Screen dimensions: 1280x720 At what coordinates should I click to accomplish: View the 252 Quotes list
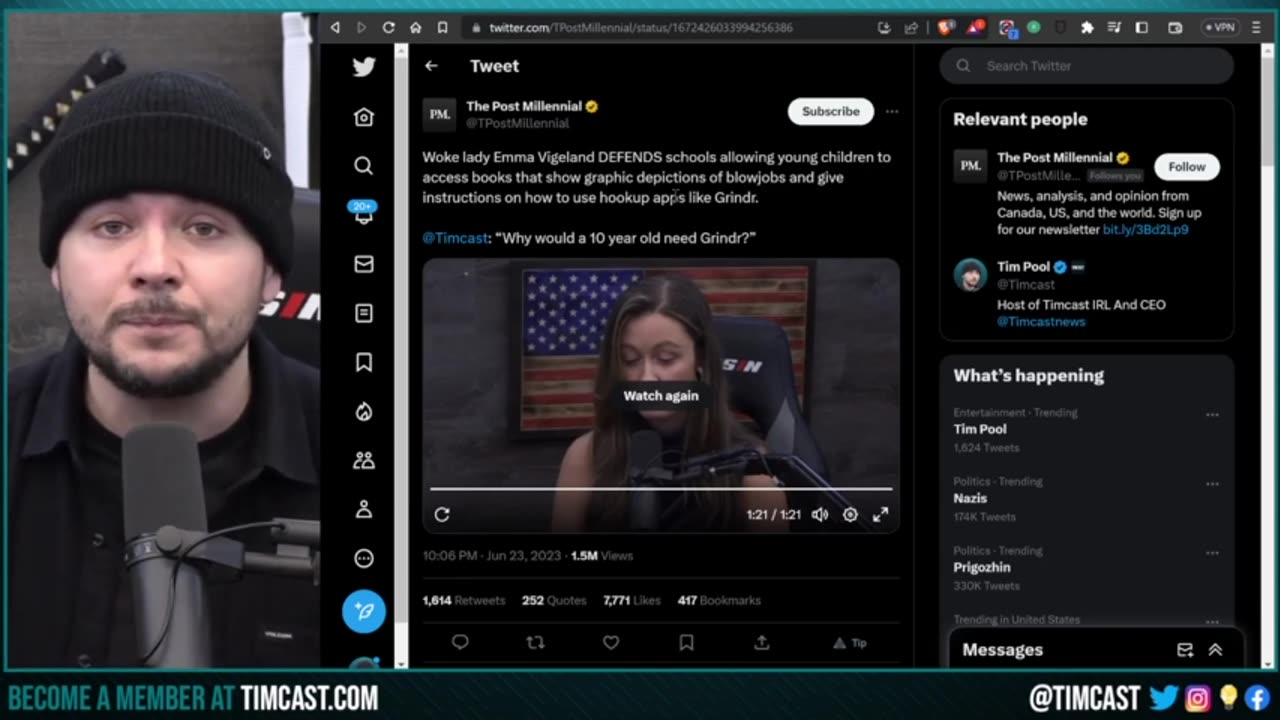554,600
